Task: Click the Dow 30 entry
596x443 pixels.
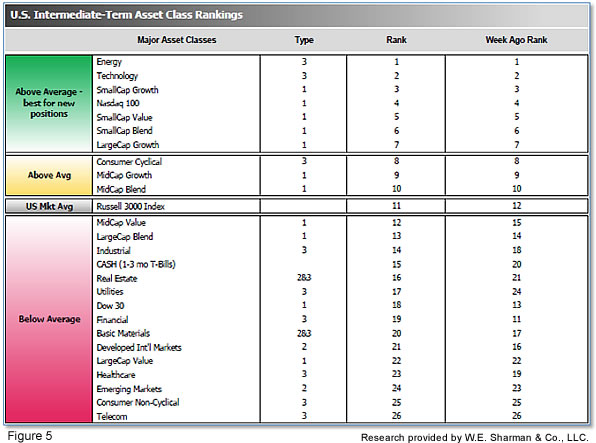Action: pyautogui.click(x=110, y=306)
